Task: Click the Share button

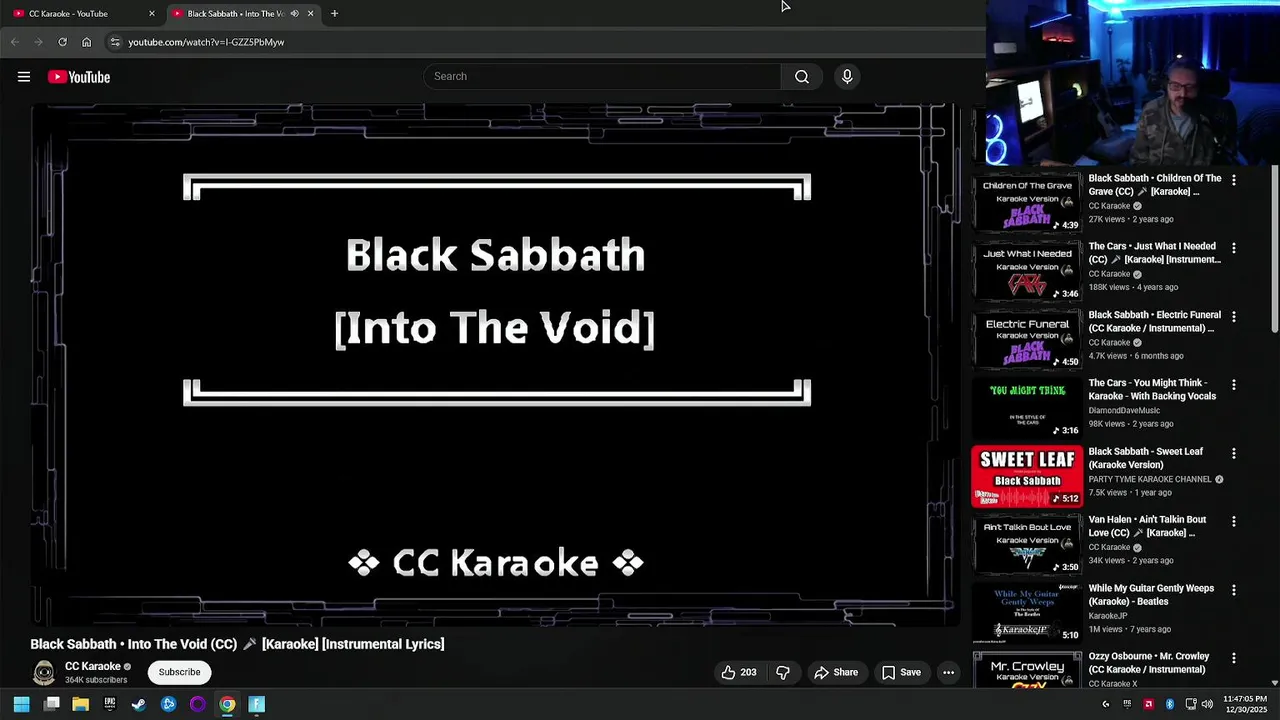Action: click(835, 672)
